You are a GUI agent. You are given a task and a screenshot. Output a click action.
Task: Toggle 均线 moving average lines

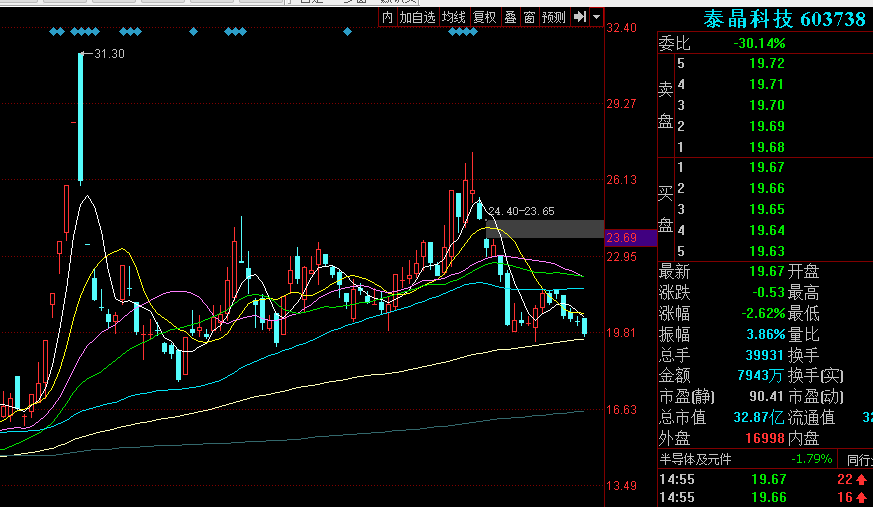tap(455, 17)
